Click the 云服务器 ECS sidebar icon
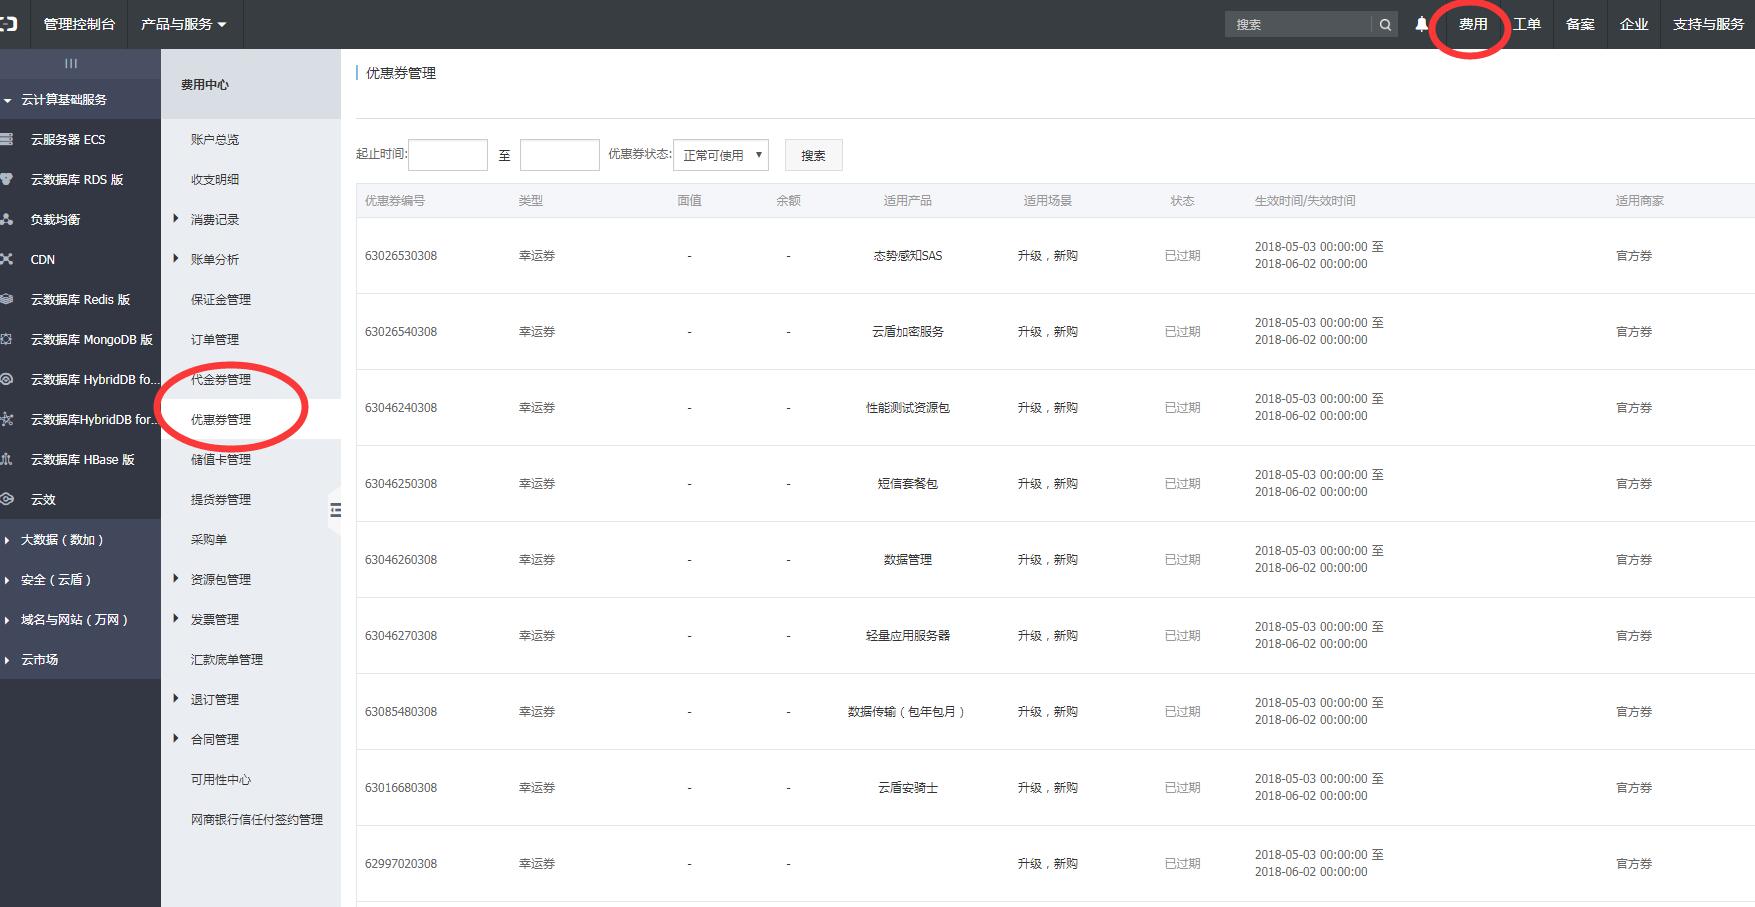The width and height of the screenshot is (1755, 907). tap(7, 139)
